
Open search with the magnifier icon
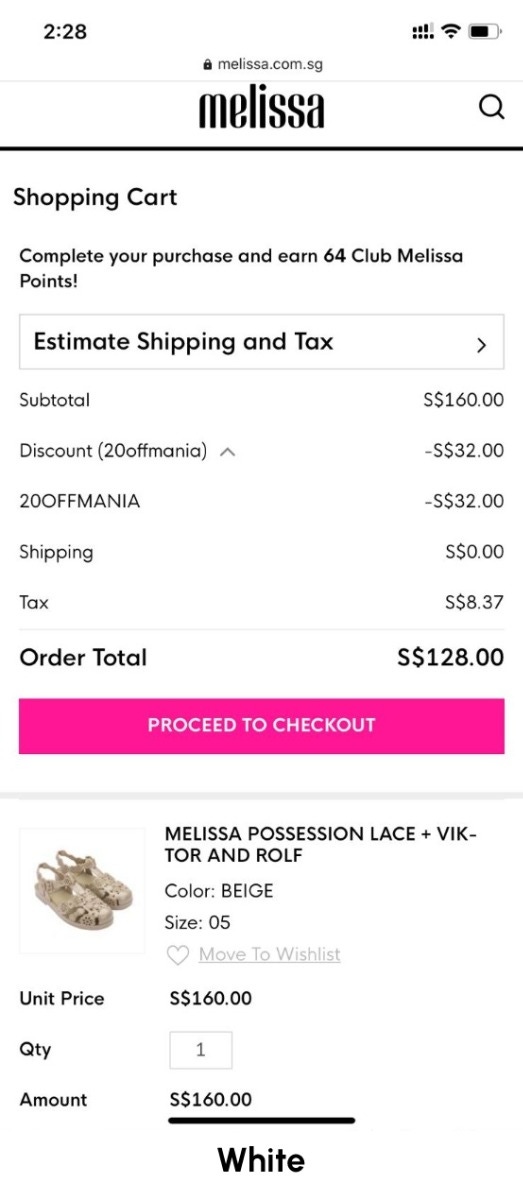[492, 107]
